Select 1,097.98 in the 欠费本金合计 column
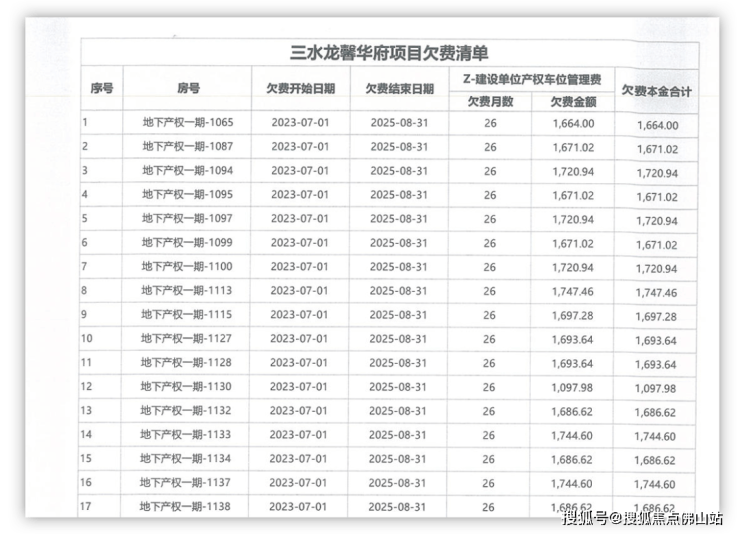This screenshot has width=740, height=534. pyautogui.click(x=656, y=389)
